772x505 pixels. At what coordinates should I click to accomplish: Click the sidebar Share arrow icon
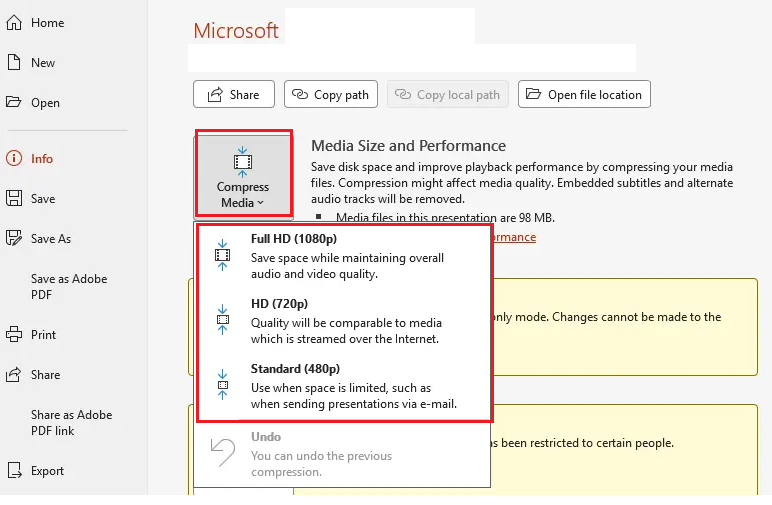(x=14, y=375)
